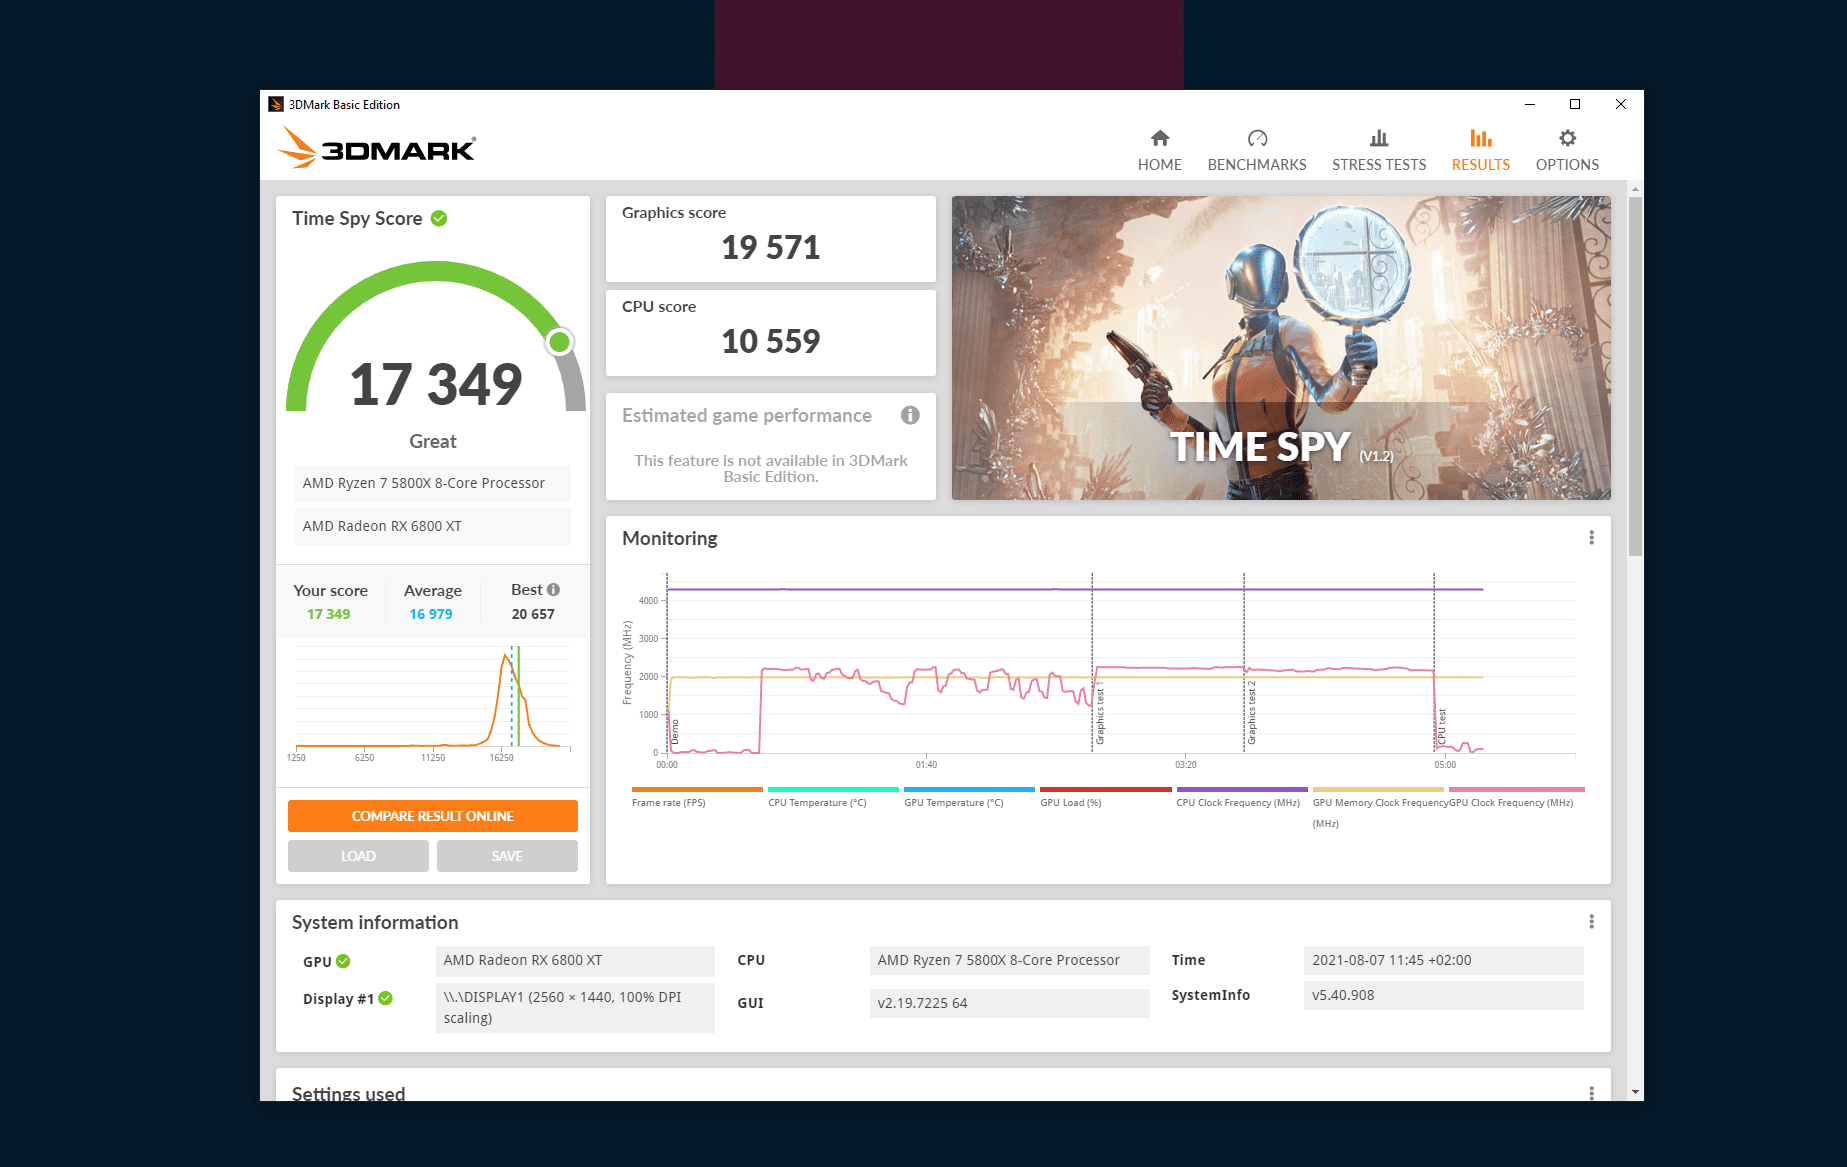Viewport: 1847px width, 1167px height.
Task: Select the RESULTS tab
Action: 1480,150
